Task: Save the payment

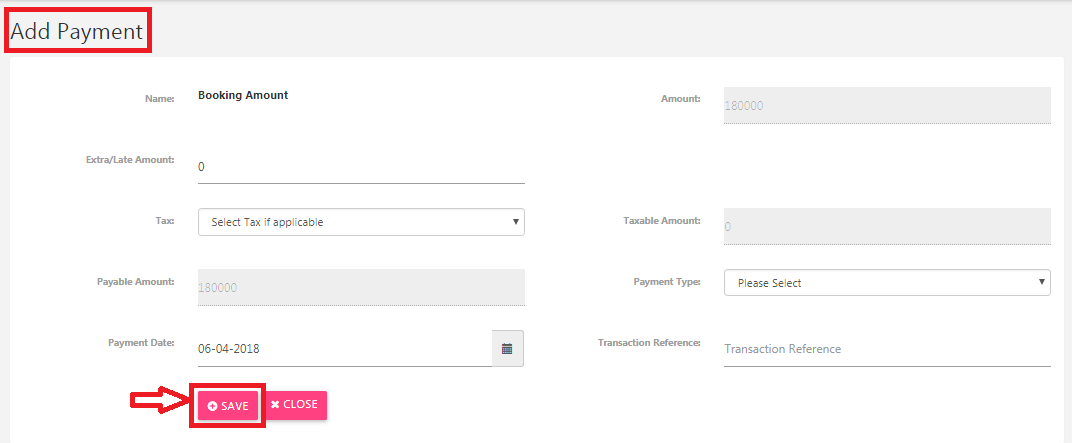Action: click(228, 406)
